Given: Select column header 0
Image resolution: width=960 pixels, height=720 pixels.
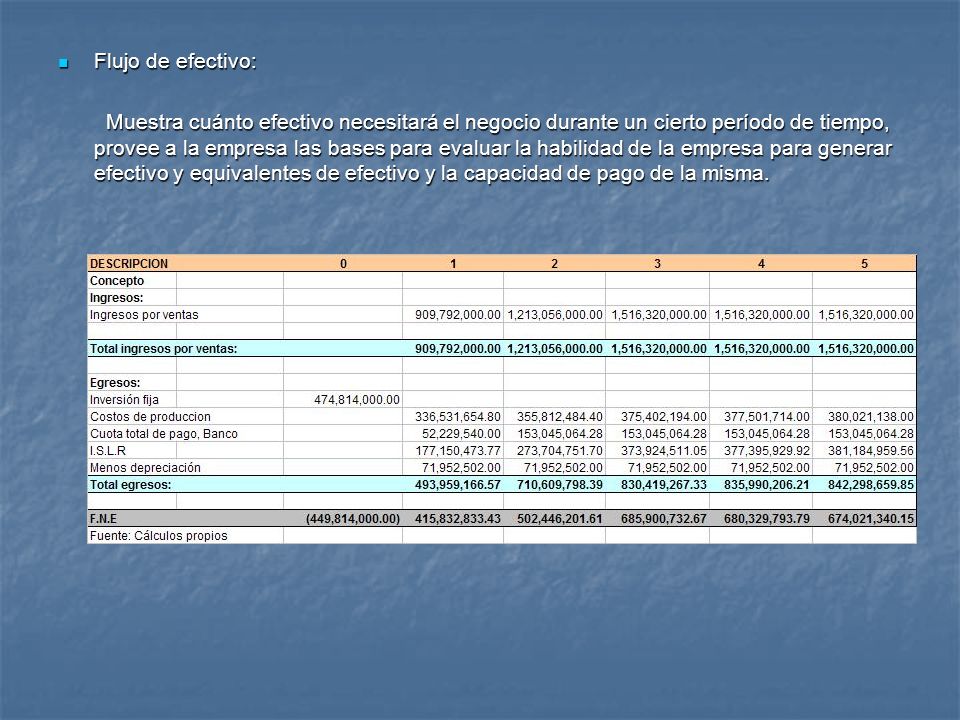Looking at the screenshot, I should pyautogui.click(x=343, y=264).
